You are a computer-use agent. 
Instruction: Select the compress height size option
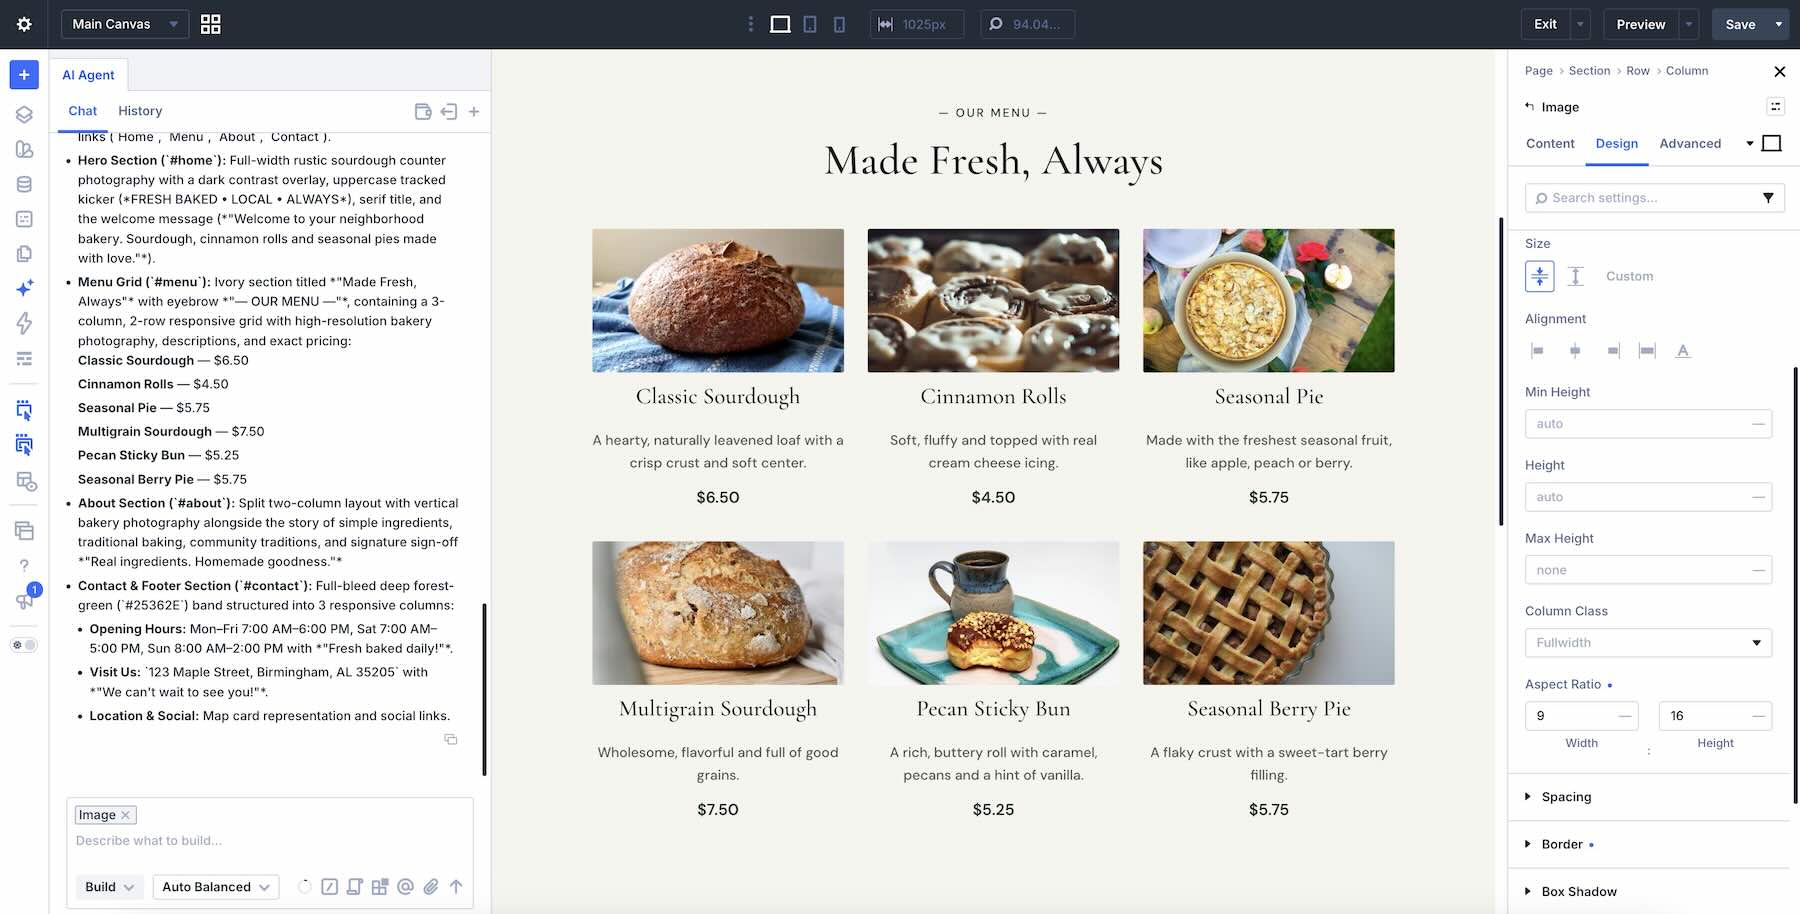pos(1540,276)
